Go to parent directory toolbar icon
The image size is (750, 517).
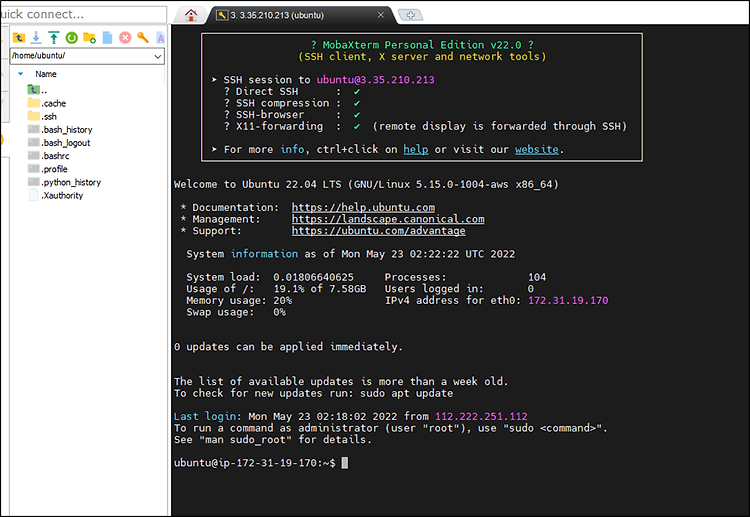(19, 37)
